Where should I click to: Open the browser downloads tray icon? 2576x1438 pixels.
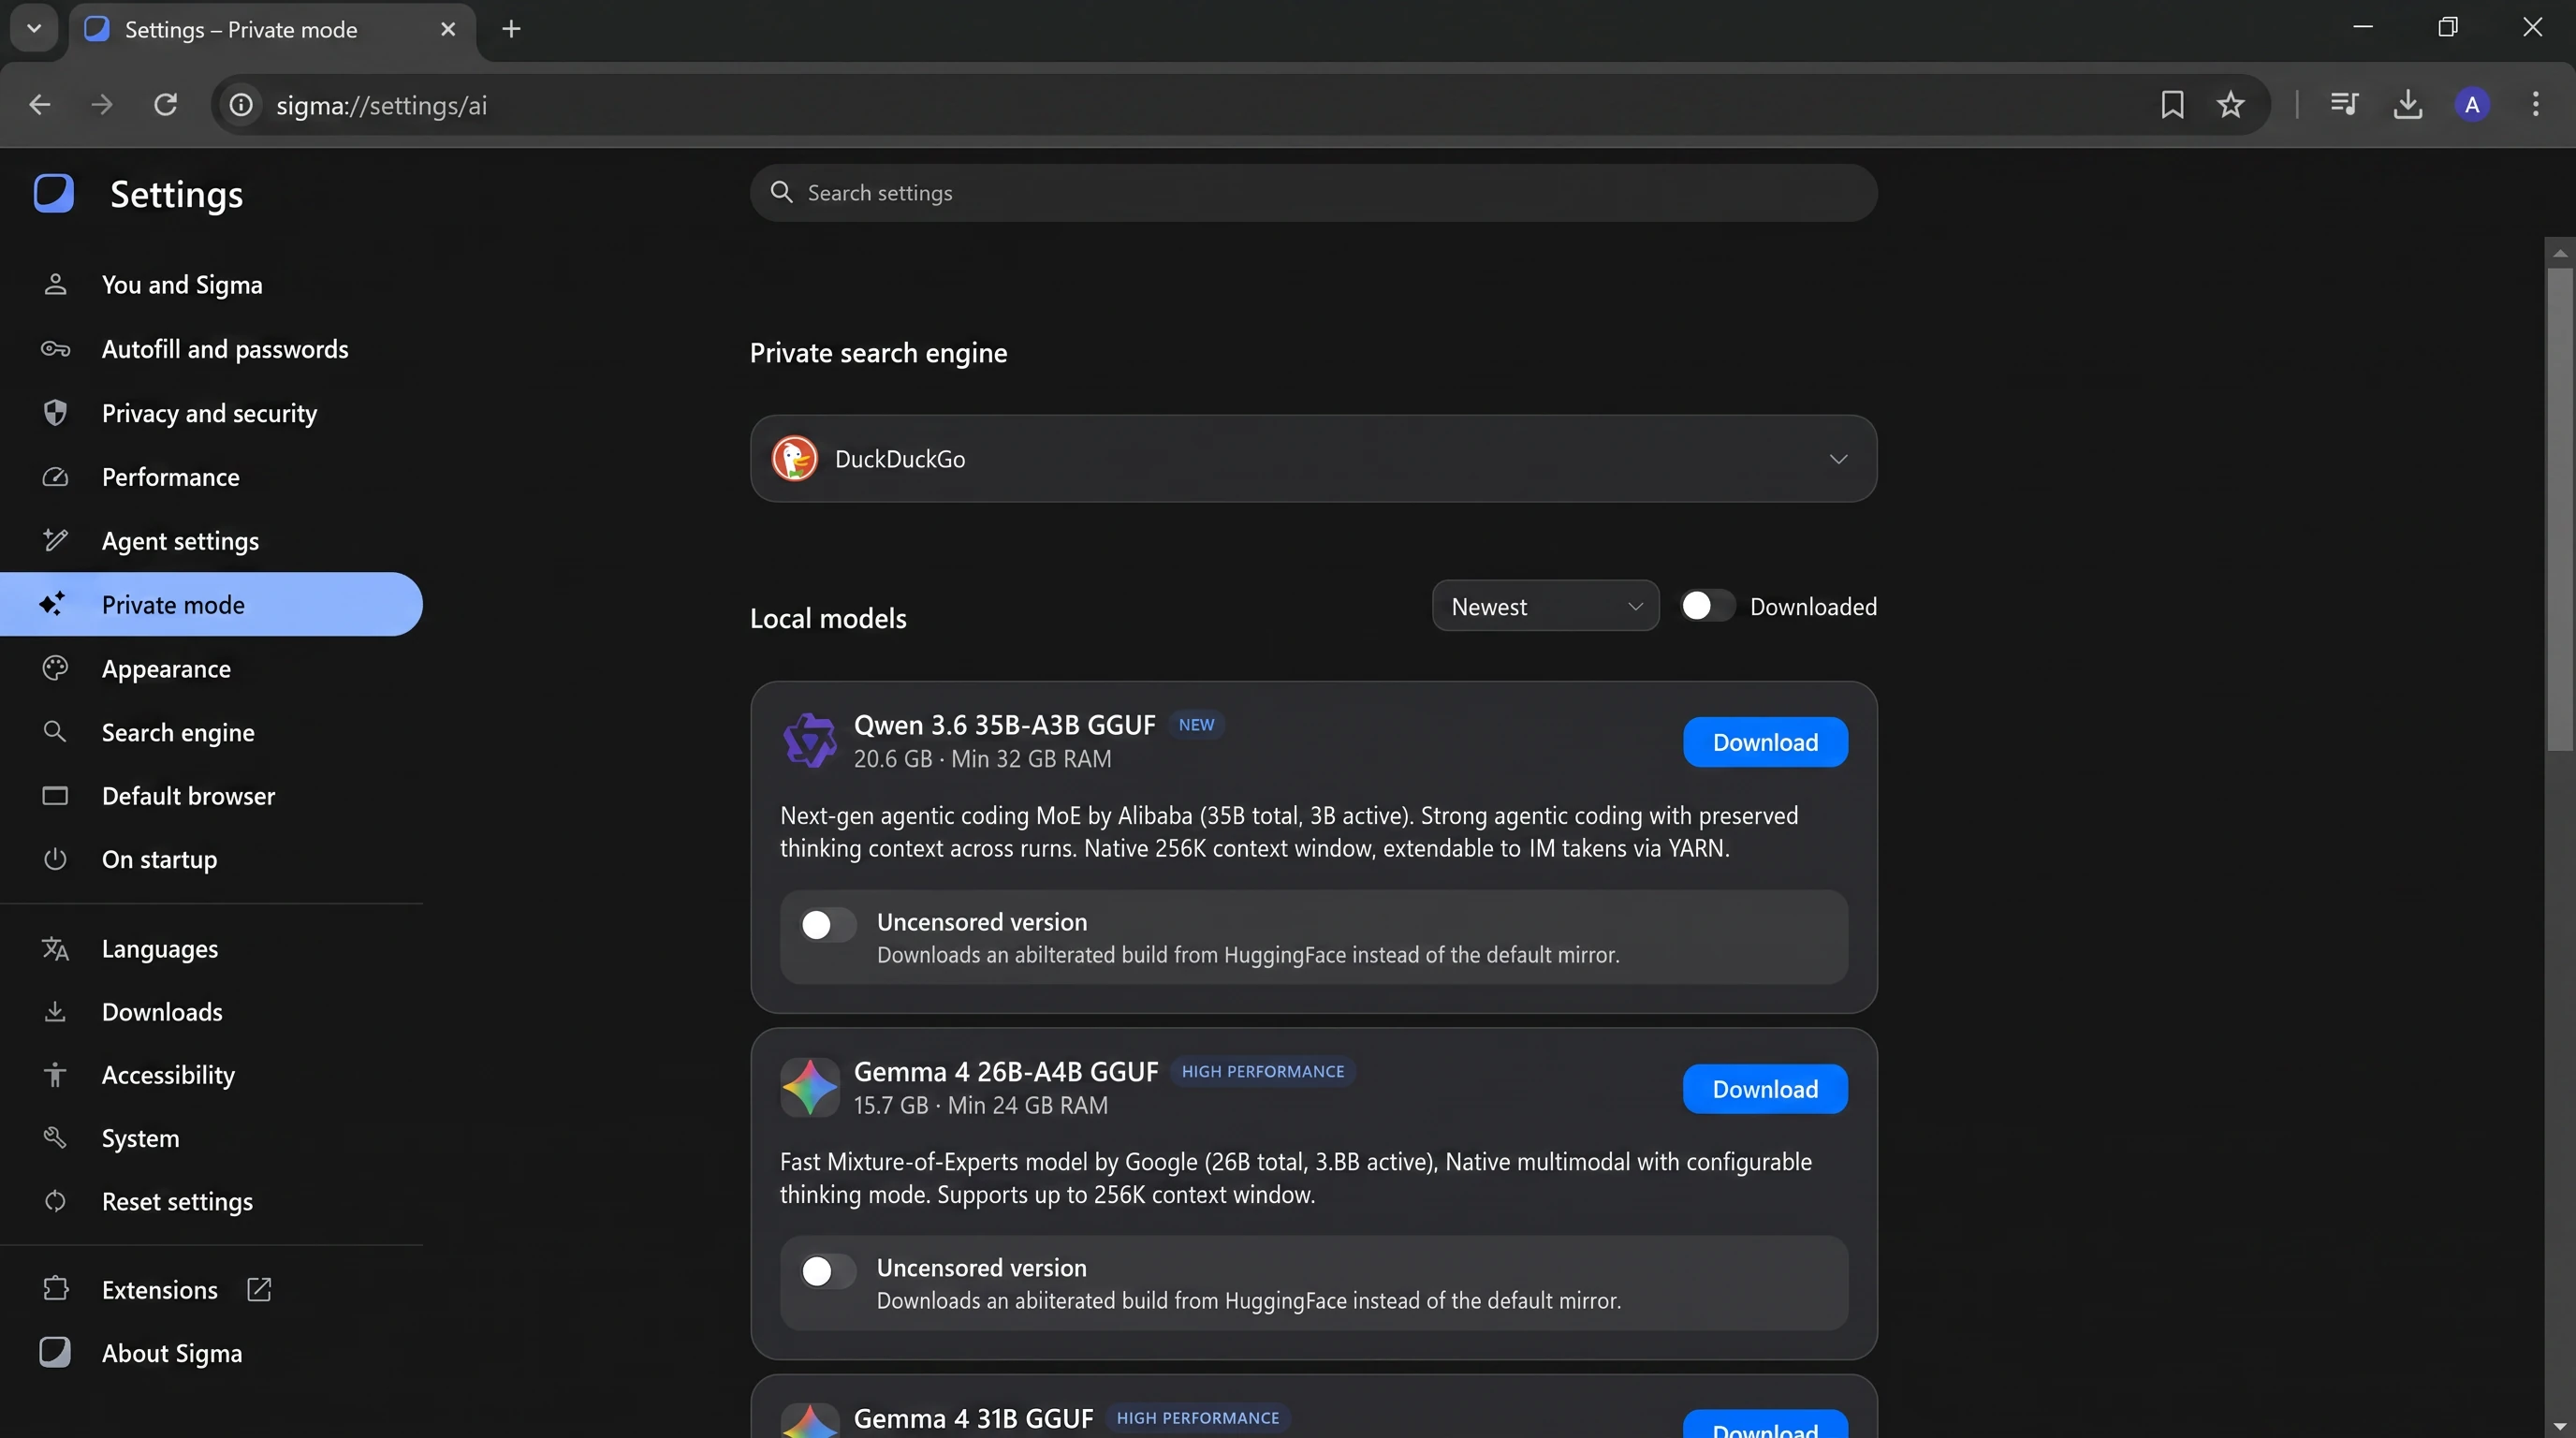[2408, 104]
